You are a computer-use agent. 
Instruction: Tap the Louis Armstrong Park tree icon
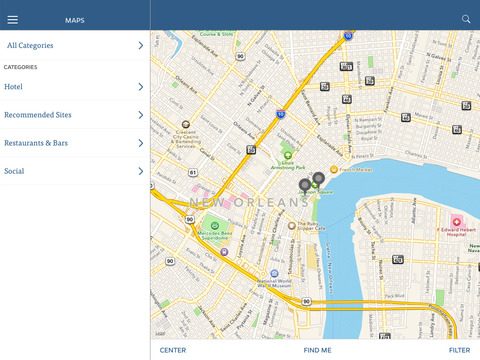click(x=288, y=155)
